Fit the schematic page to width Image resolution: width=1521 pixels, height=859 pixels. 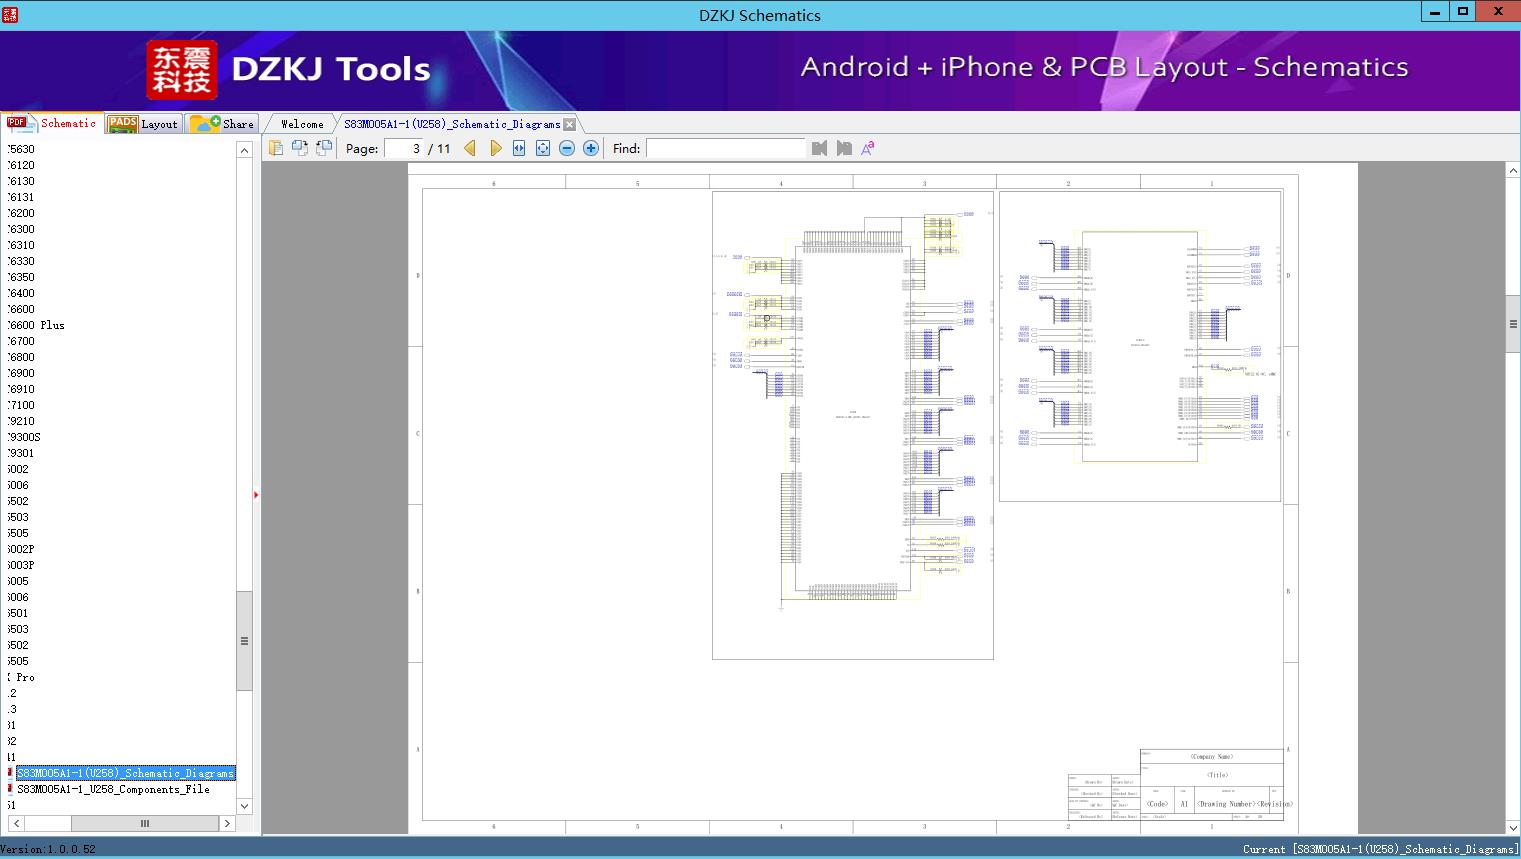point(519,148)
